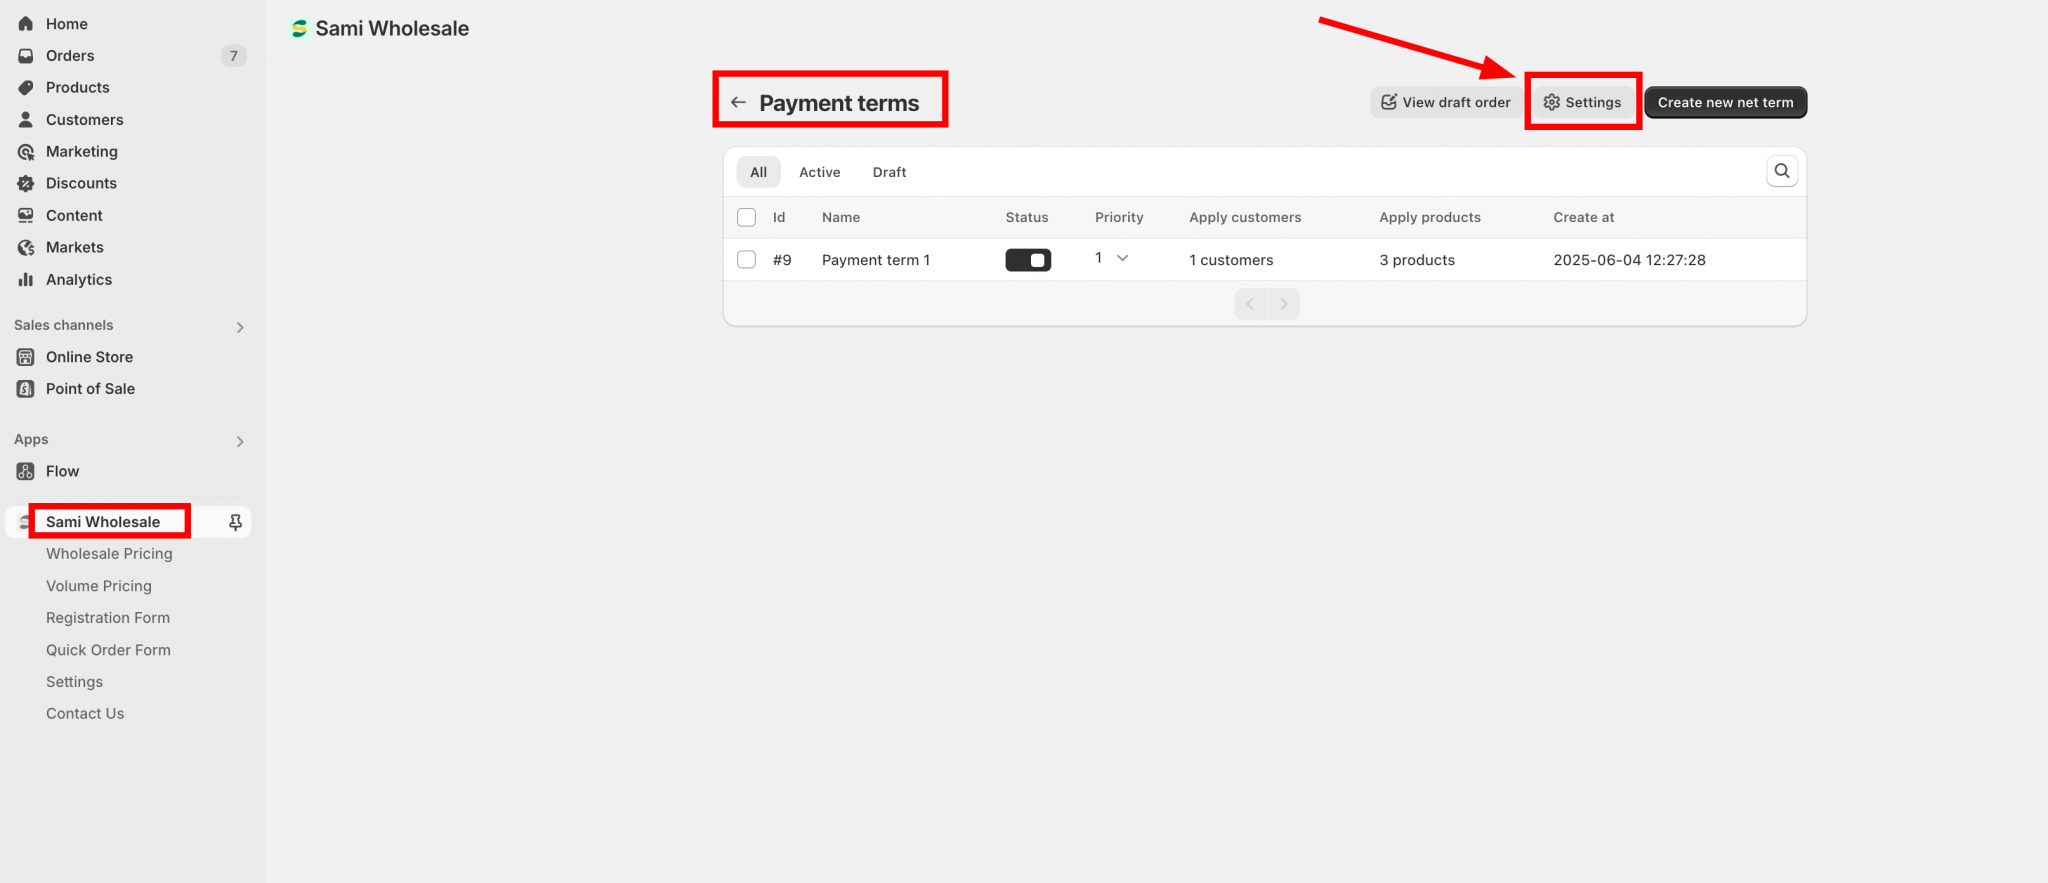Click the Create new net term button
The height and width of the screenshot is (883, 2048).
[x=1725, y=102]
